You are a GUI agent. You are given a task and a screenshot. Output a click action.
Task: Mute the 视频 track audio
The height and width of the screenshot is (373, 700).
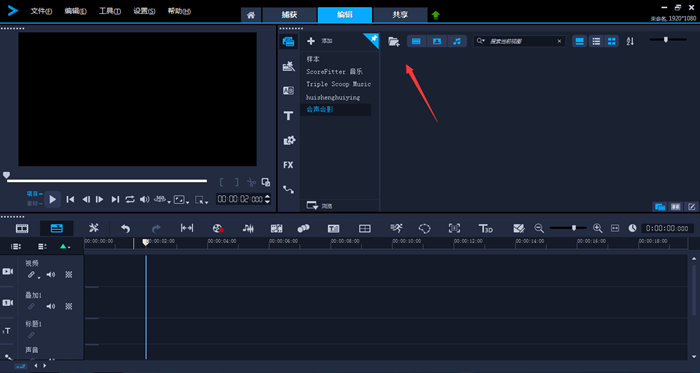(51, 275)
